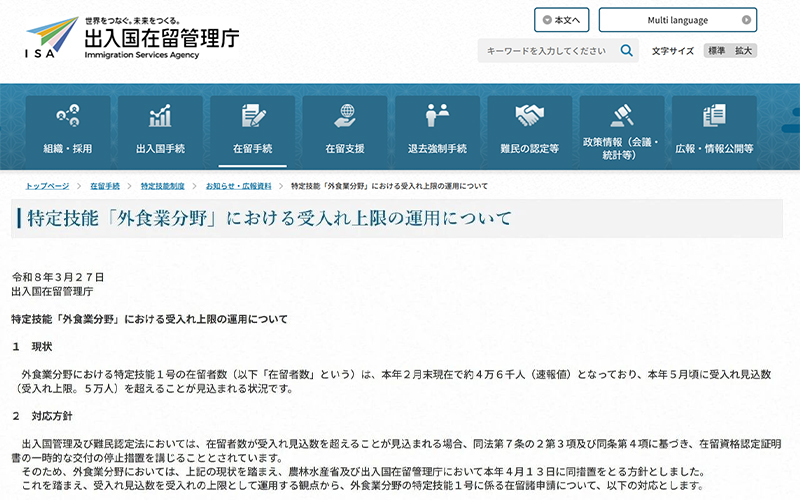The width and height of the screenshot is (800, 500).
Task: Go to お知らせ・広報資料 breadcrumb link
Action: (x=239, y=186)
